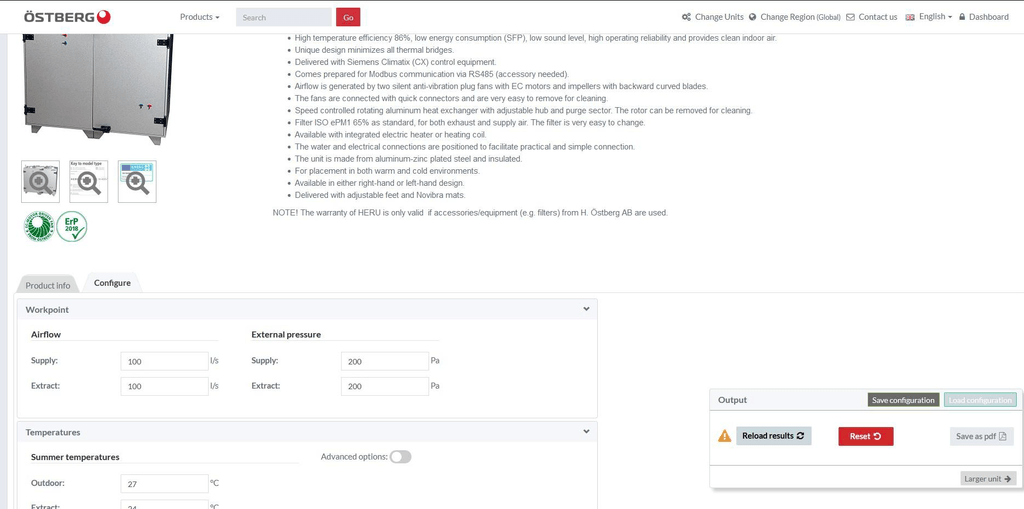Toggle the Advanced options switch
This screenshot has height=509, width=1024.
400,457
